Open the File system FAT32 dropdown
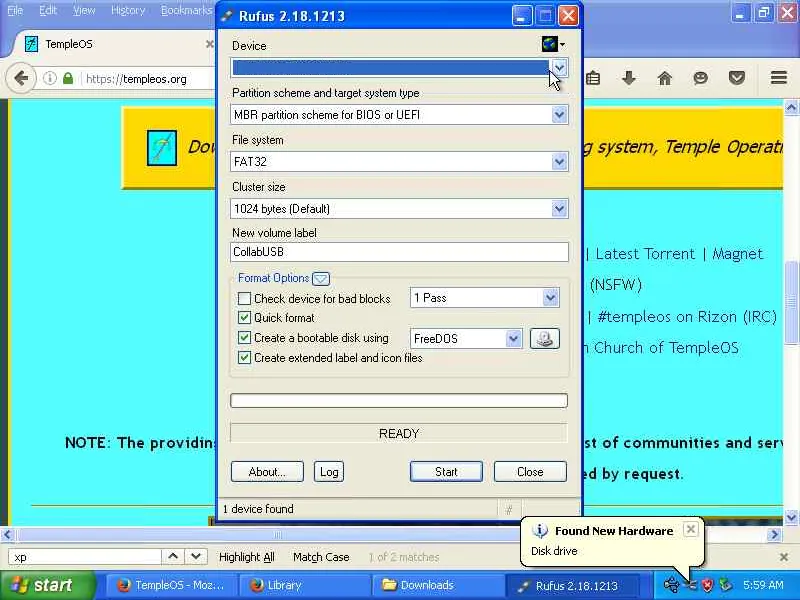800x600 pixels. click(x=559, y=161)
